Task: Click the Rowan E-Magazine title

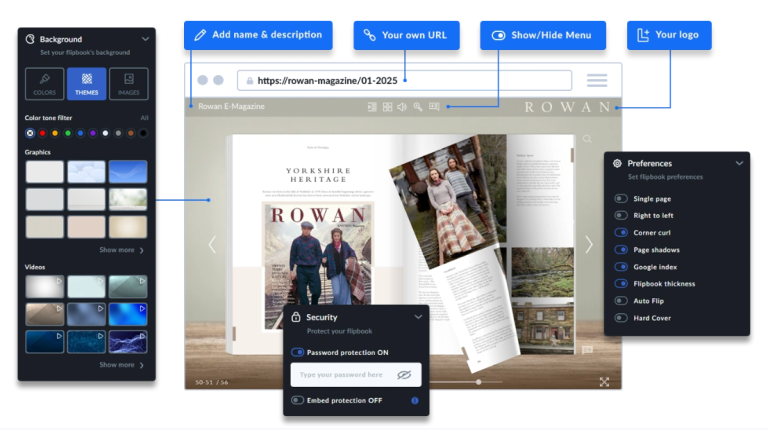Action: coord(231,106)
